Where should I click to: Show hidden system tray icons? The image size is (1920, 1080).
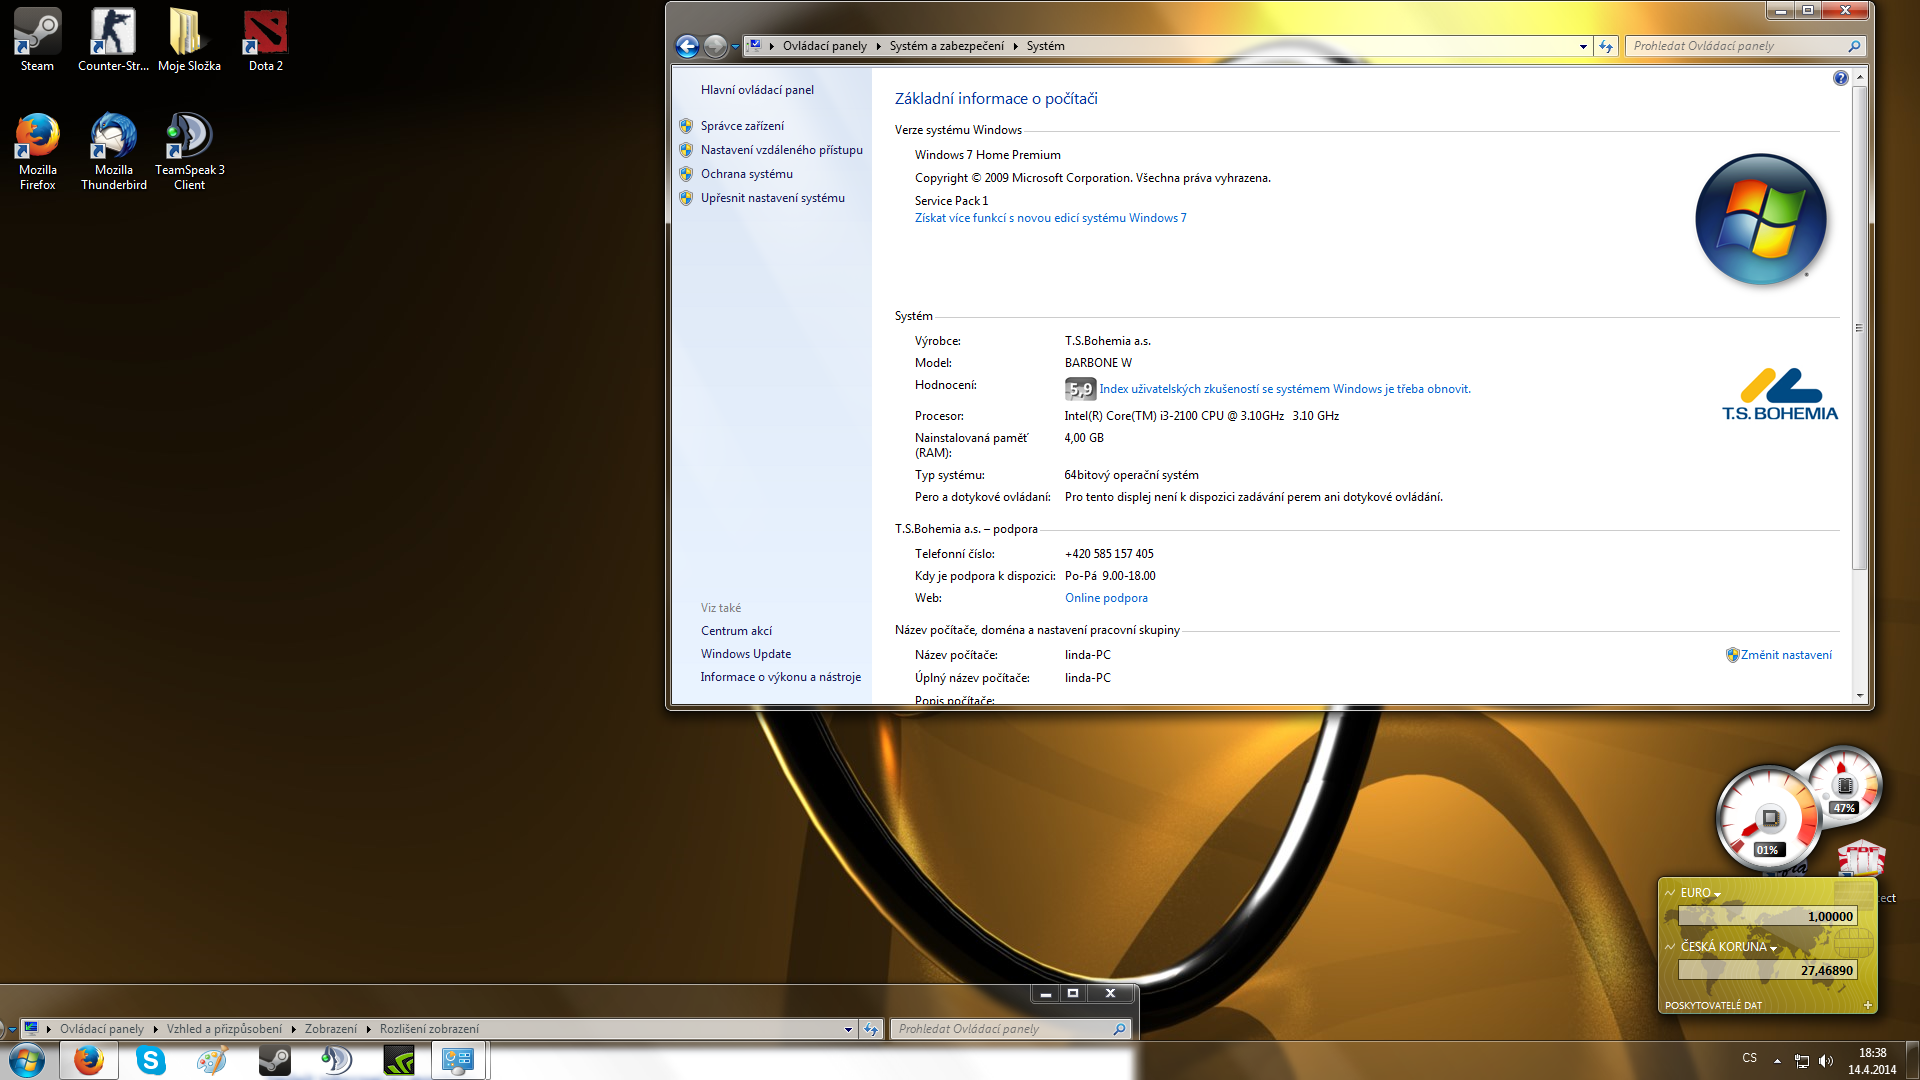tap(1777, 1061)
